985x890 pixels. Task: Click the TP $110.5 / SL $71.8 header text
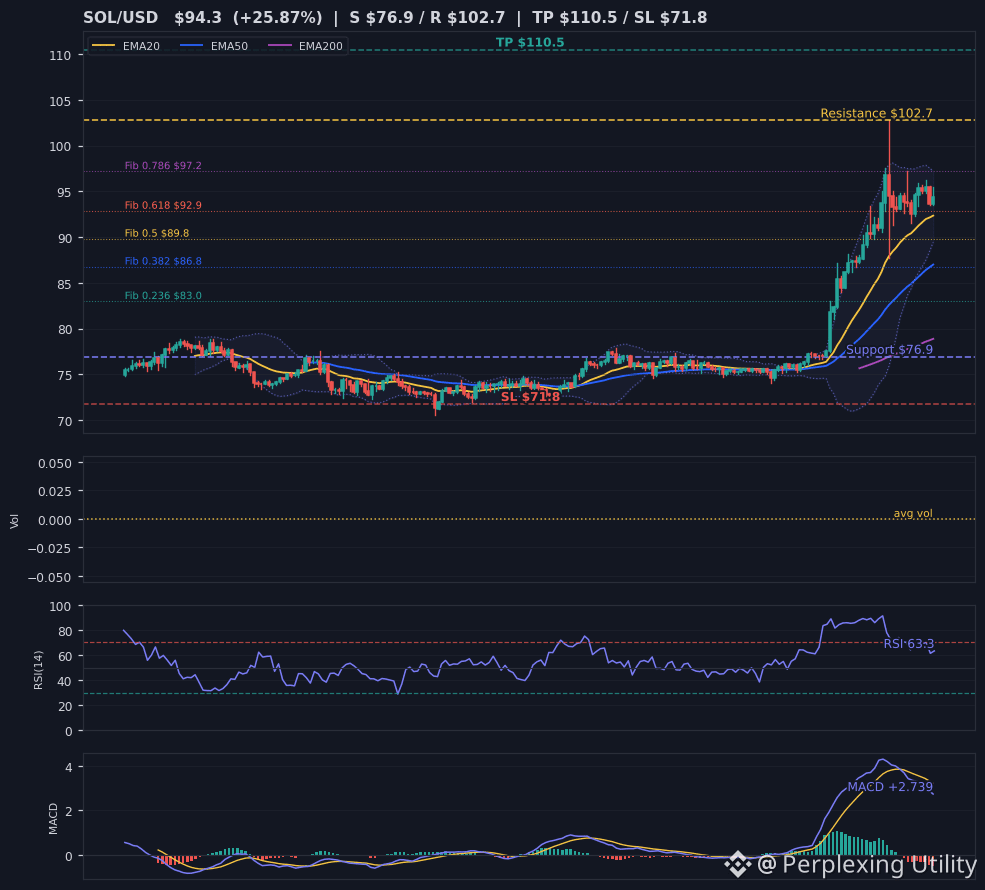(619, 18)
